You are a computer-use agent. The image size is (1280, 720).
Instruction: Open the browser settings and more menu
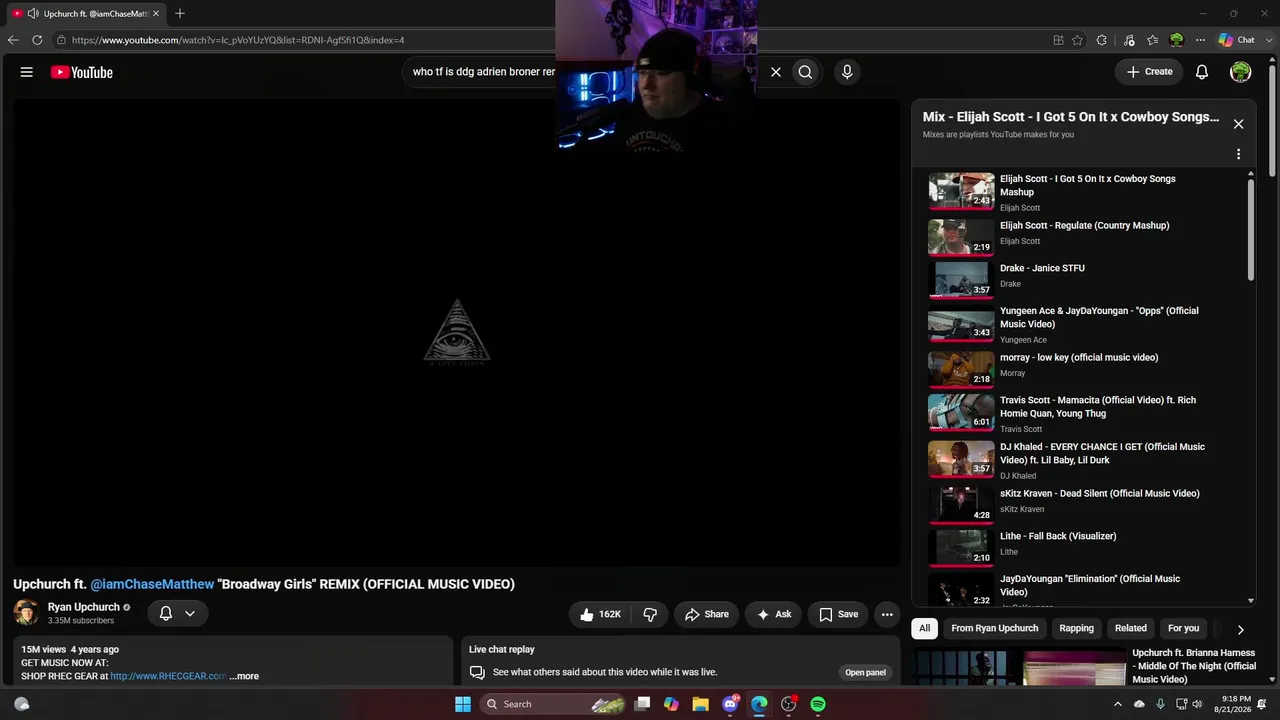pos(1200,40)
